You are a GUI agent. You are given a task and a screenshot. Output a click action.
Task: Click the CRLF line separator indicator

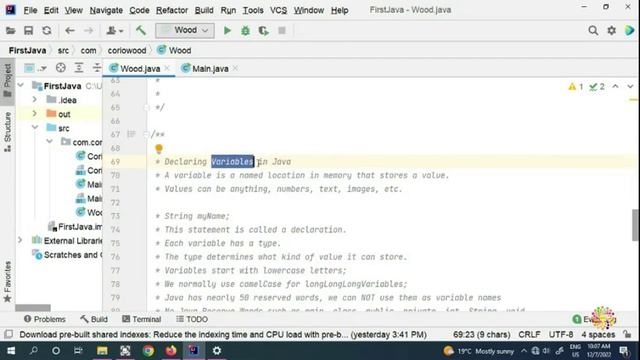pyautogui.click(x=529, y=334)
